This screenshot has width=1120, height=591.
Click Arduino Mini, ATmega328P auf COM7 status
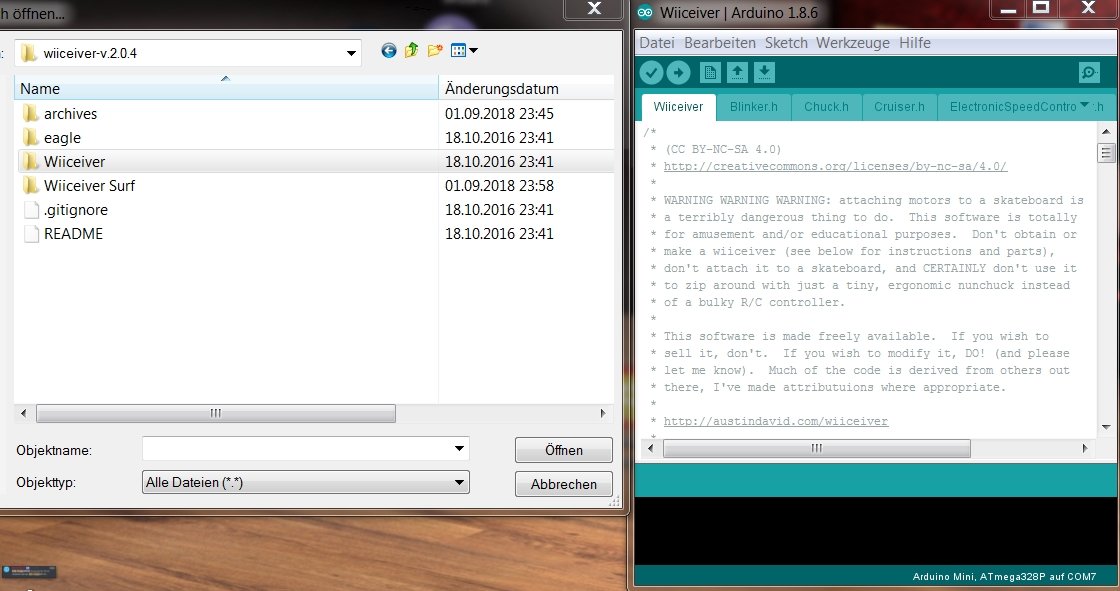point(1004,576)
